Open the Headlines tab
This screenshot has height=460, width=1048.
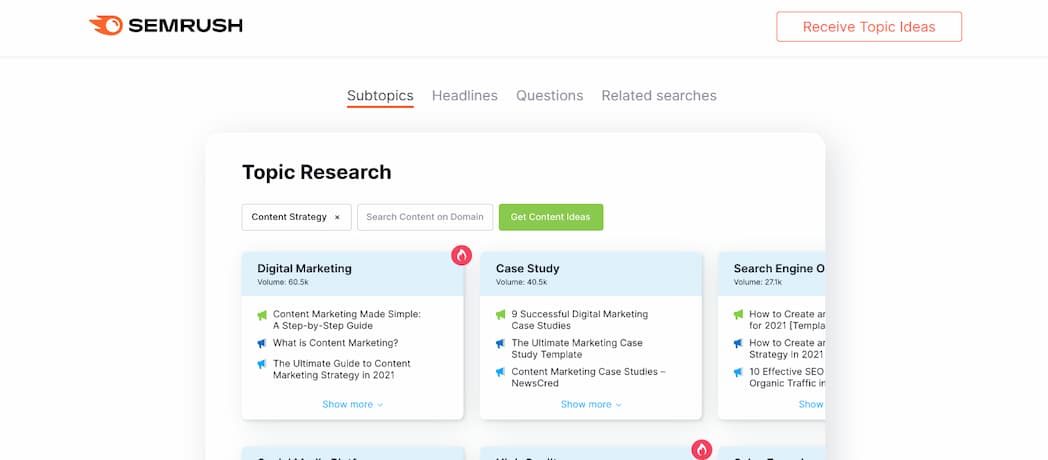click(465, 96)
